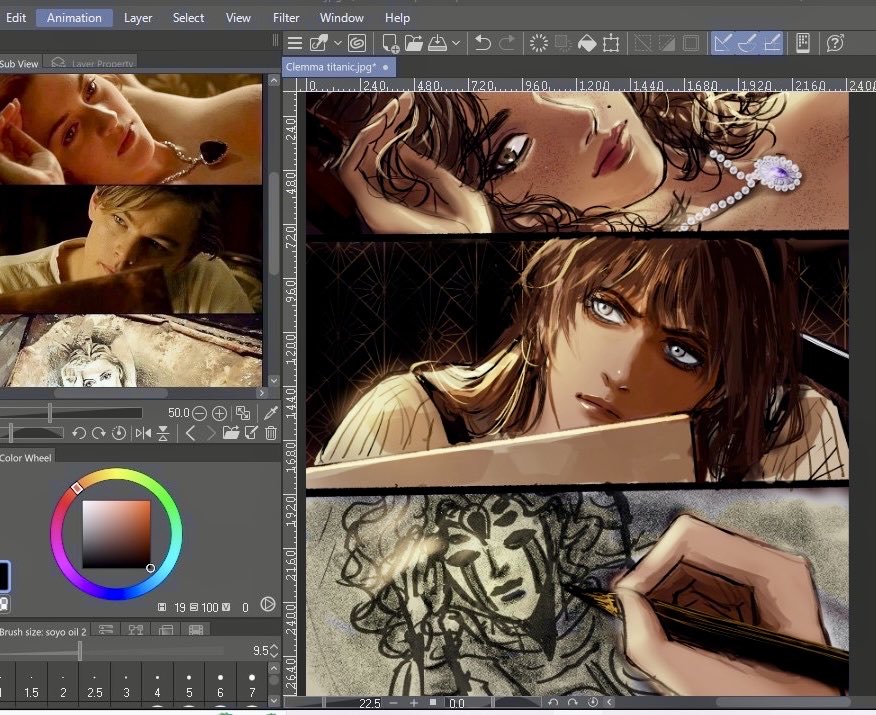Click the brush size slider

112,651
